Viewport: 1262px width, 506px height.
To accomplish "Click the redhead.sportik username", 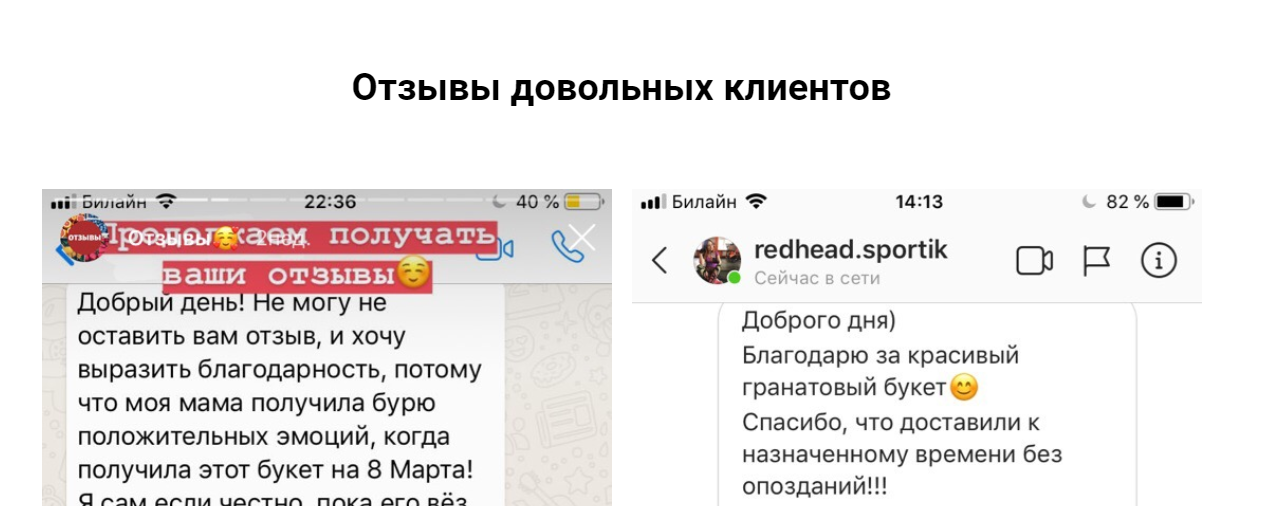I will point(851,249).
